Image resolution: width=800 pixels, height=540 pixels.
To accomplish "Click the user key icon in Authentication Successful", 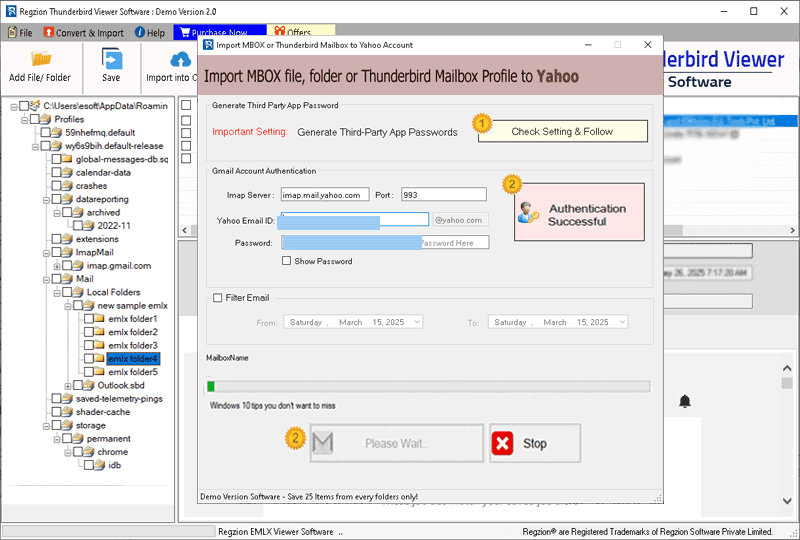I will [528, 212].
